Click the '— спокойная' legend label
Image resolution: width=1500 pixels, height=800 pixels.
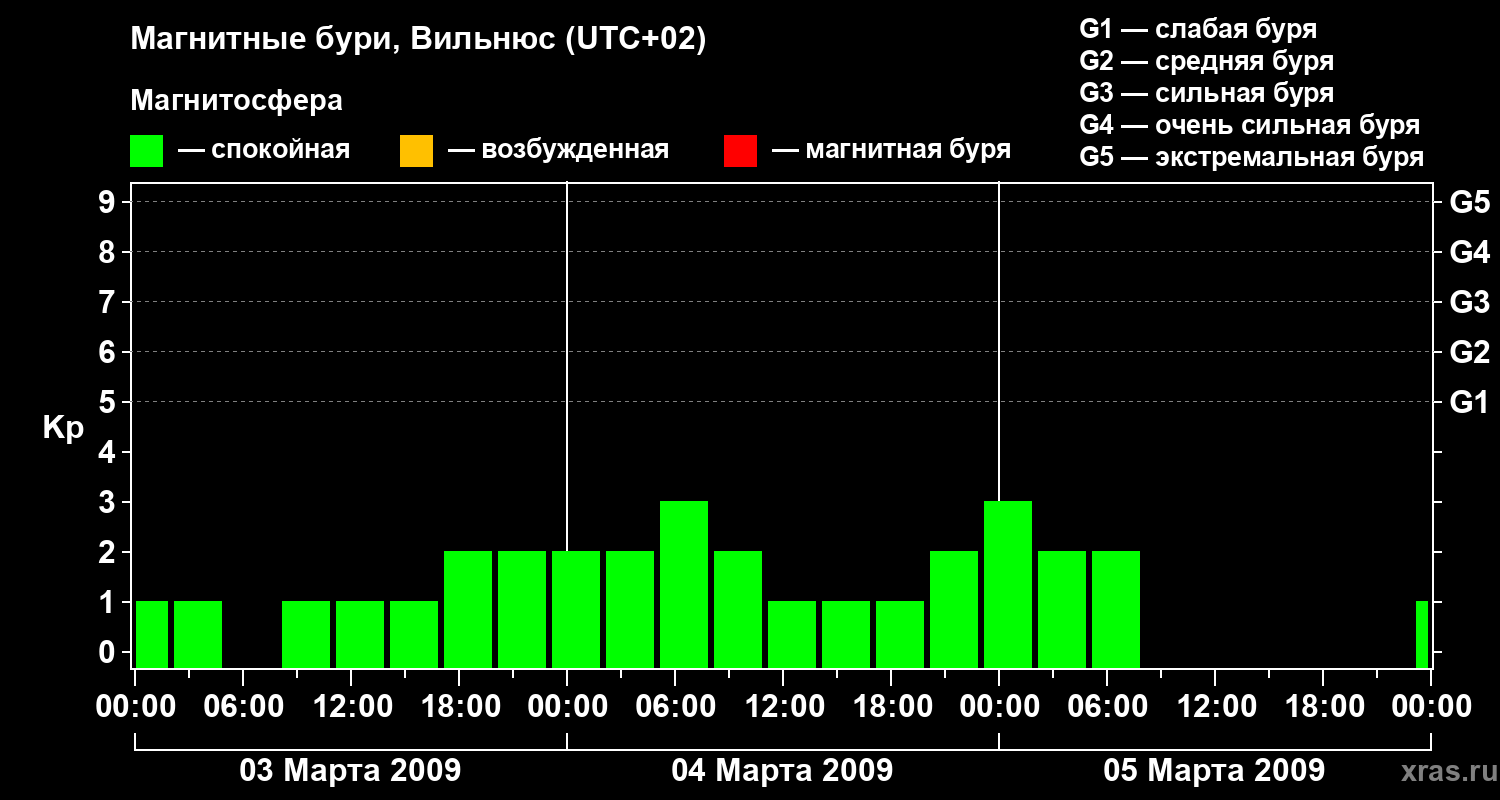264,151
